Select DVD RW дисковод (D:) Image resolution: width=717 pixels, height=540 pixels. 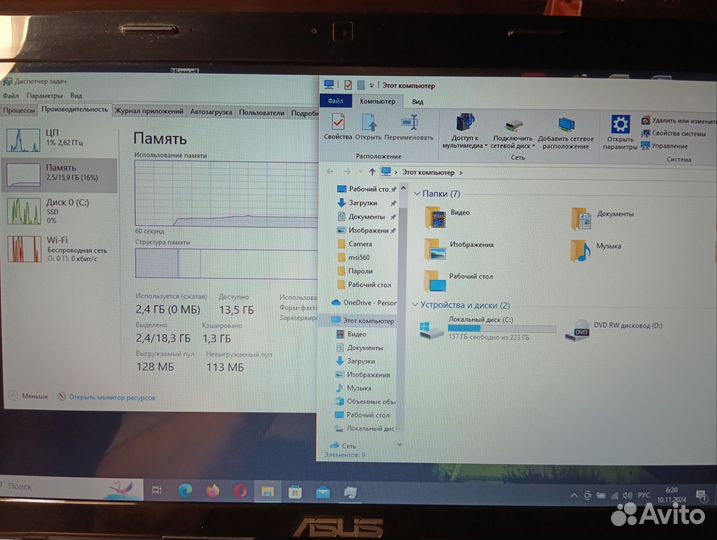coord(614,329)
